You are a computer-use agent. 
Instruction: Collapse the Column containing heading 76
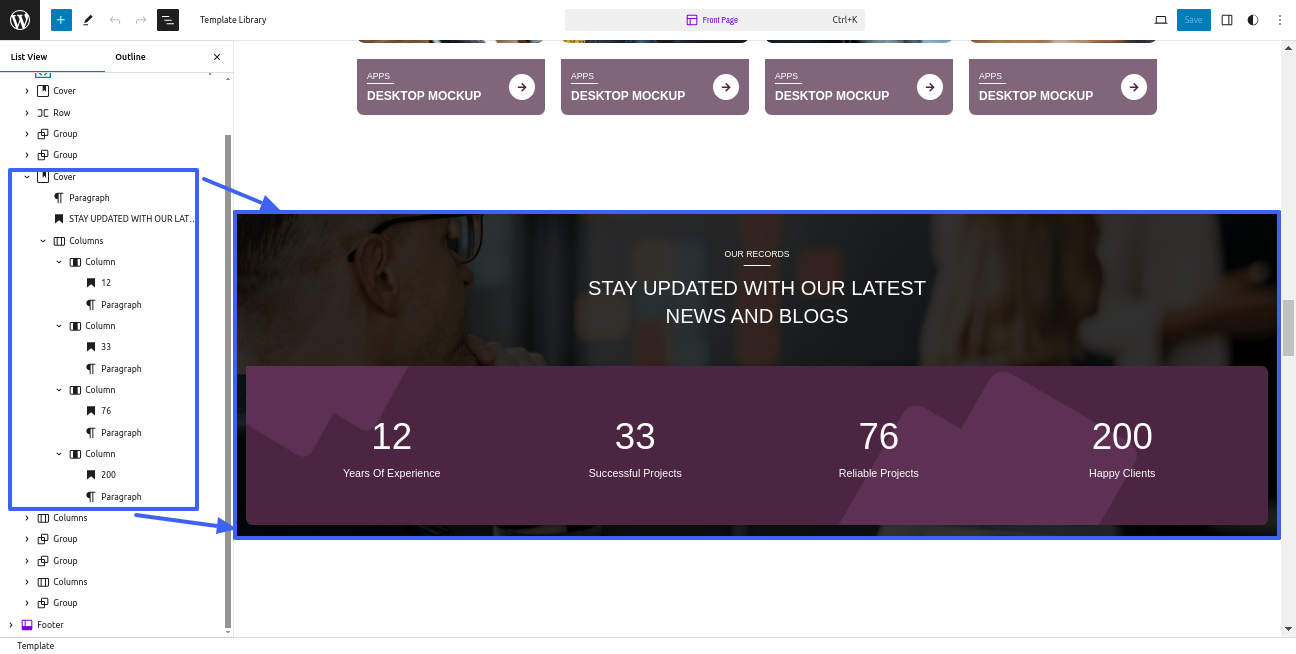tap(59, 390)
